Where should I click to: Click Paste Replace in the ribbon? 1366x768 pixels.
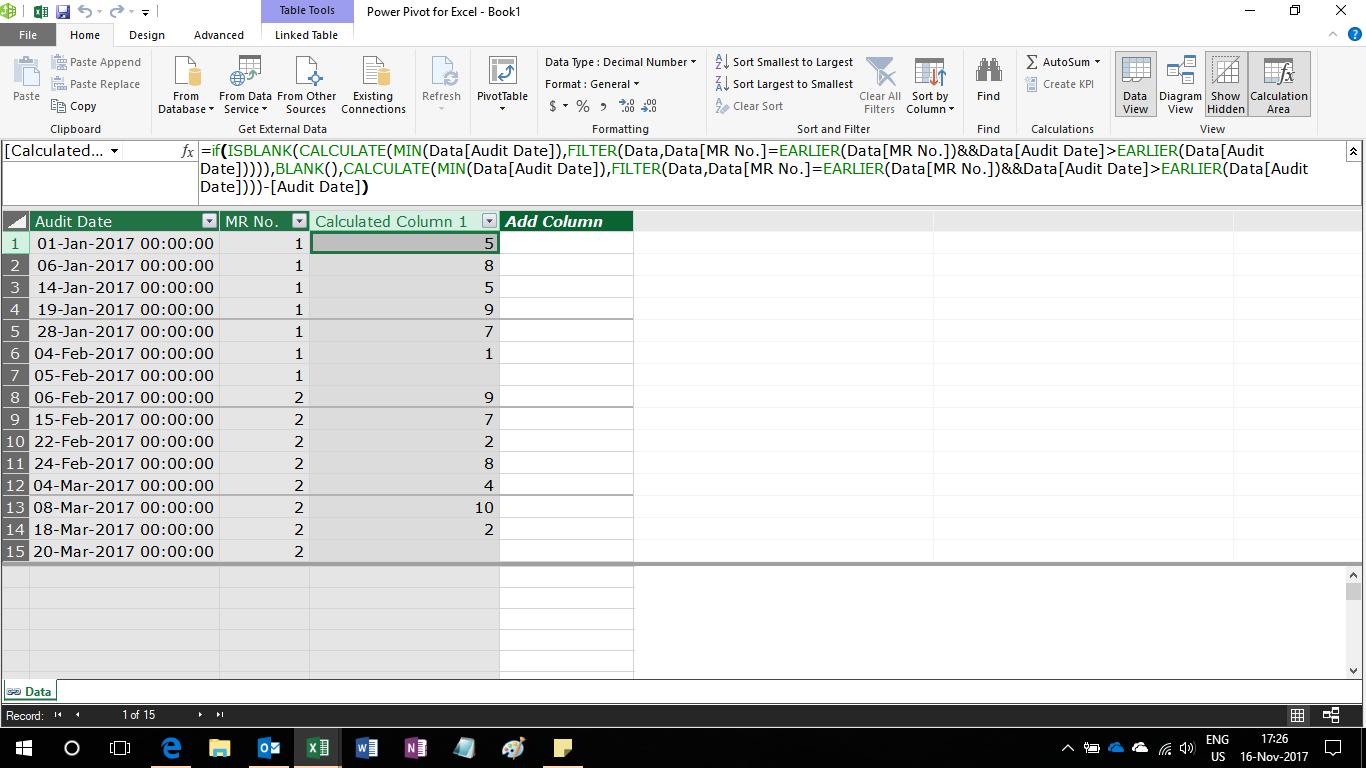pos(95,84)
